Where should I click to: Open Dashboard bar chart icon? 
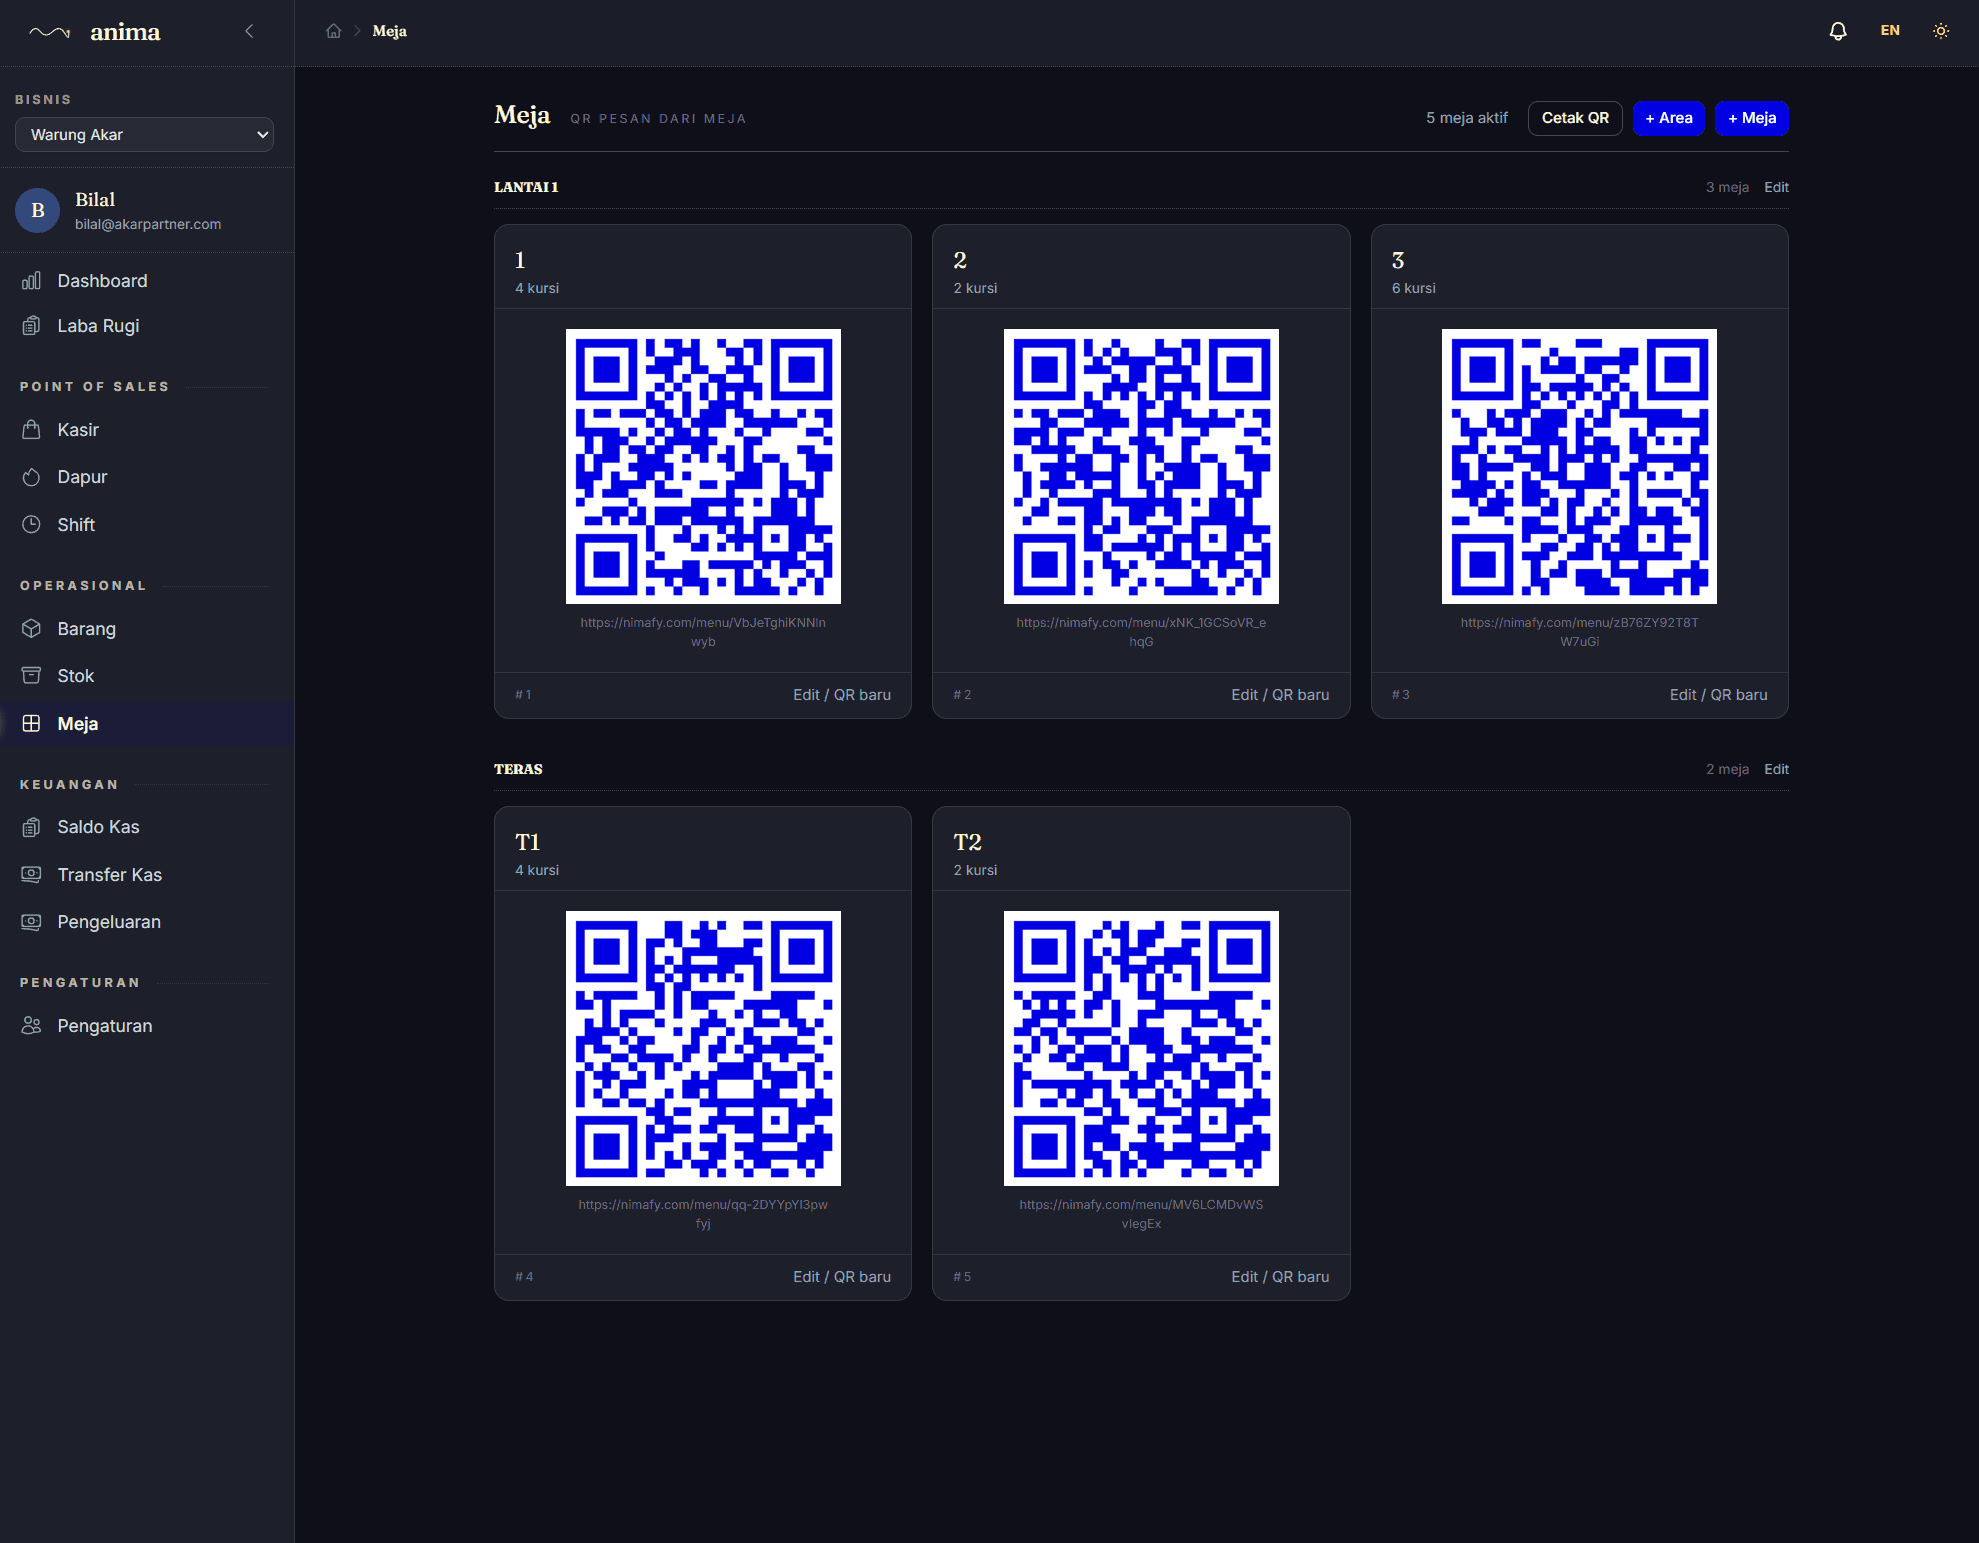pyautogui.click(x=31, y=281)
